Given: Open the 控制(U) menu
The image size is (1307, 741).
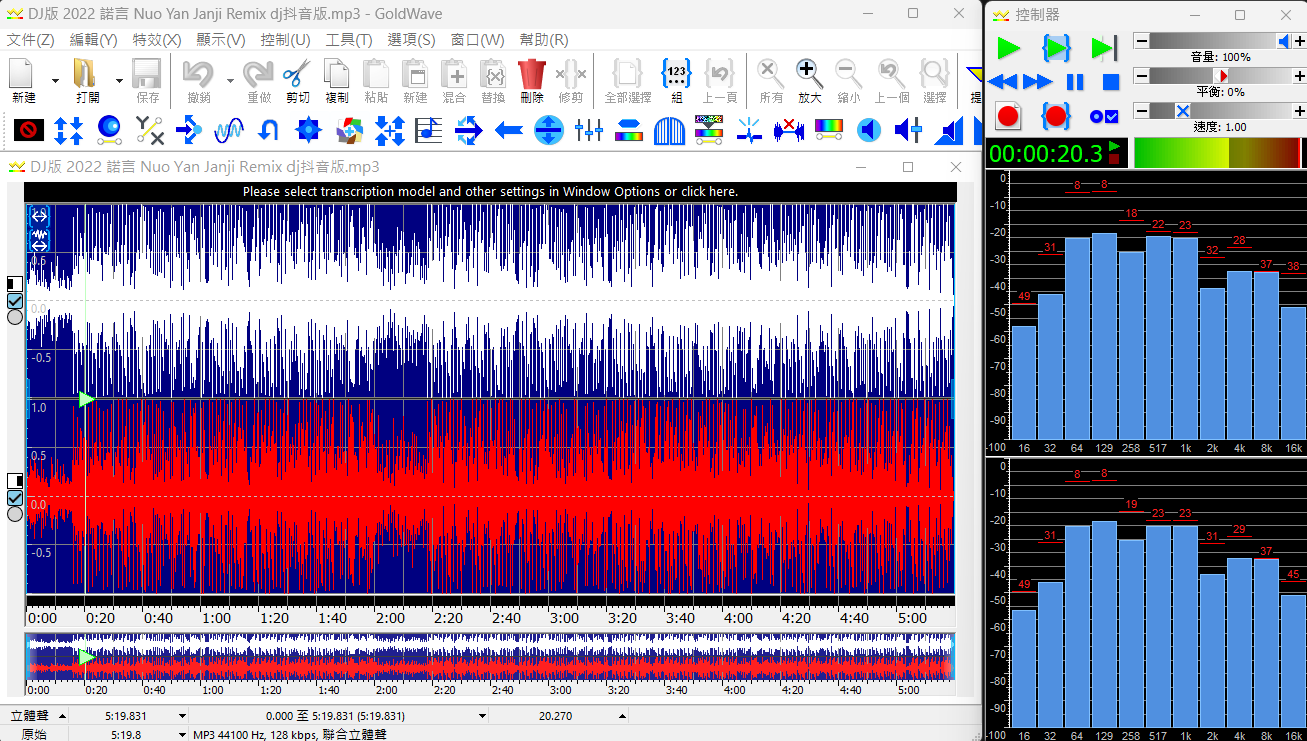Looking at the screenshot, I should pos(285,40).
